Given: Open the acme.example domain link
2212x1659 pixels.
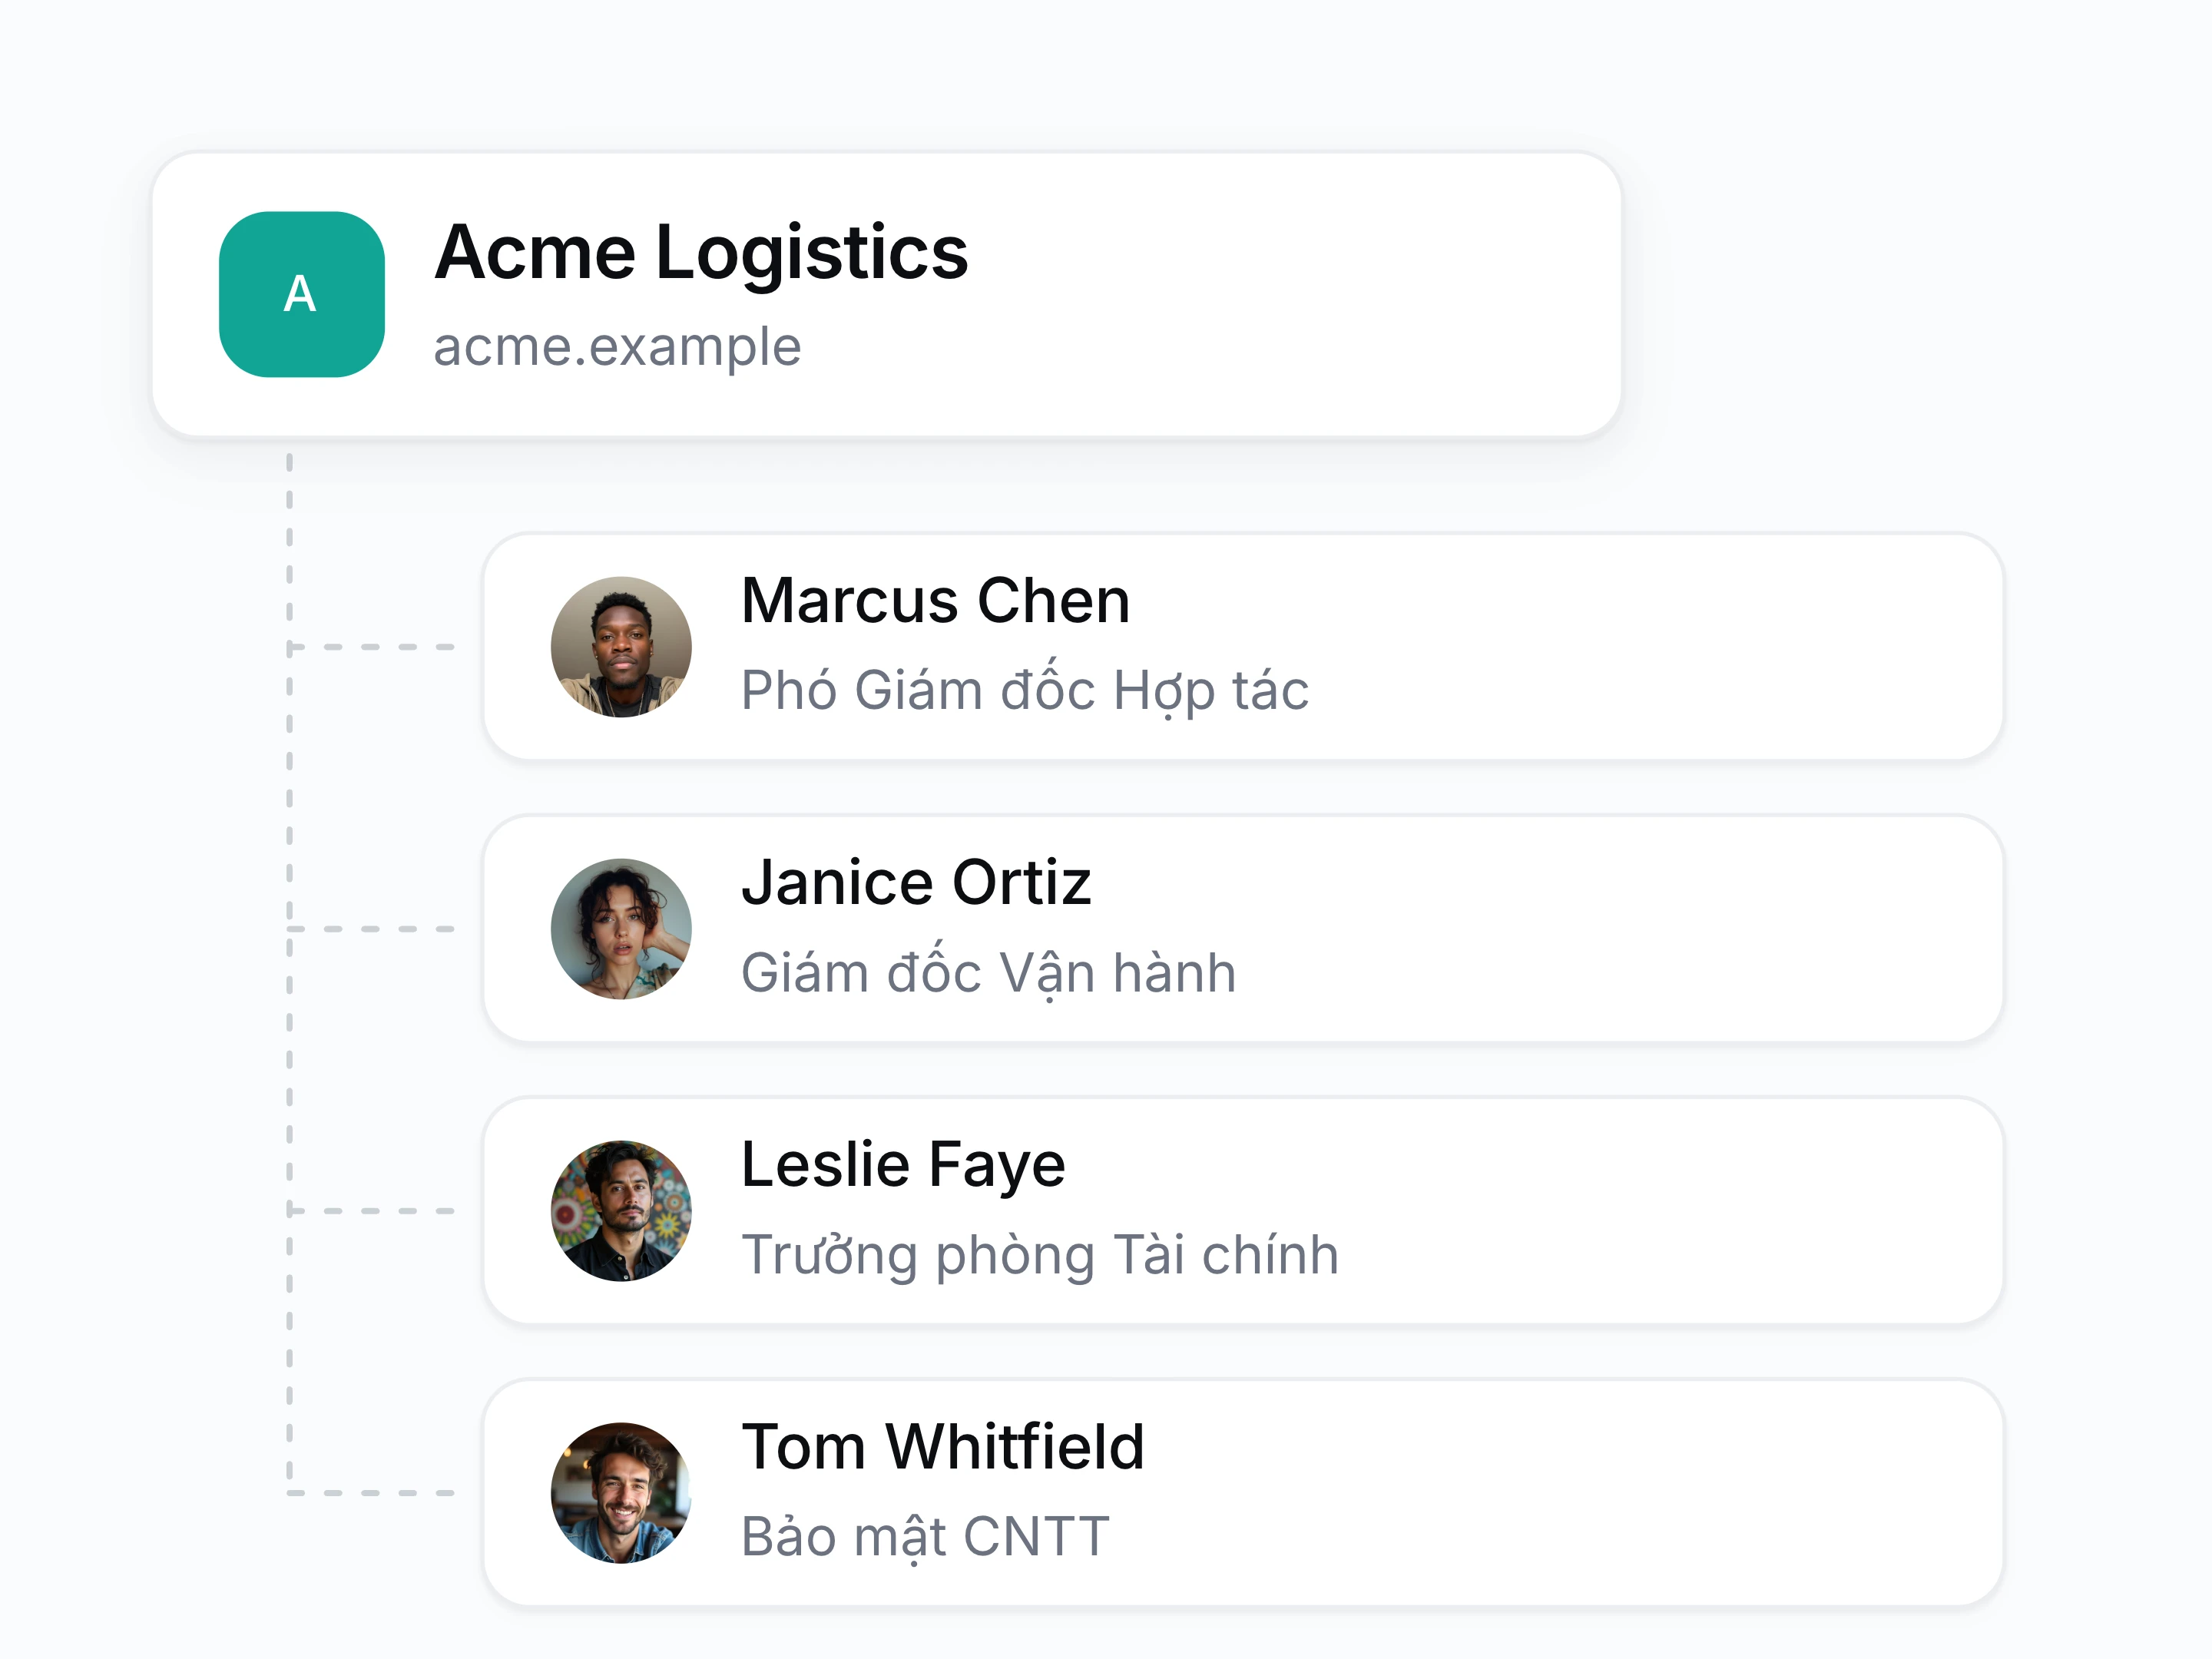Looking at the screenshot, I should tap(617, 347).
